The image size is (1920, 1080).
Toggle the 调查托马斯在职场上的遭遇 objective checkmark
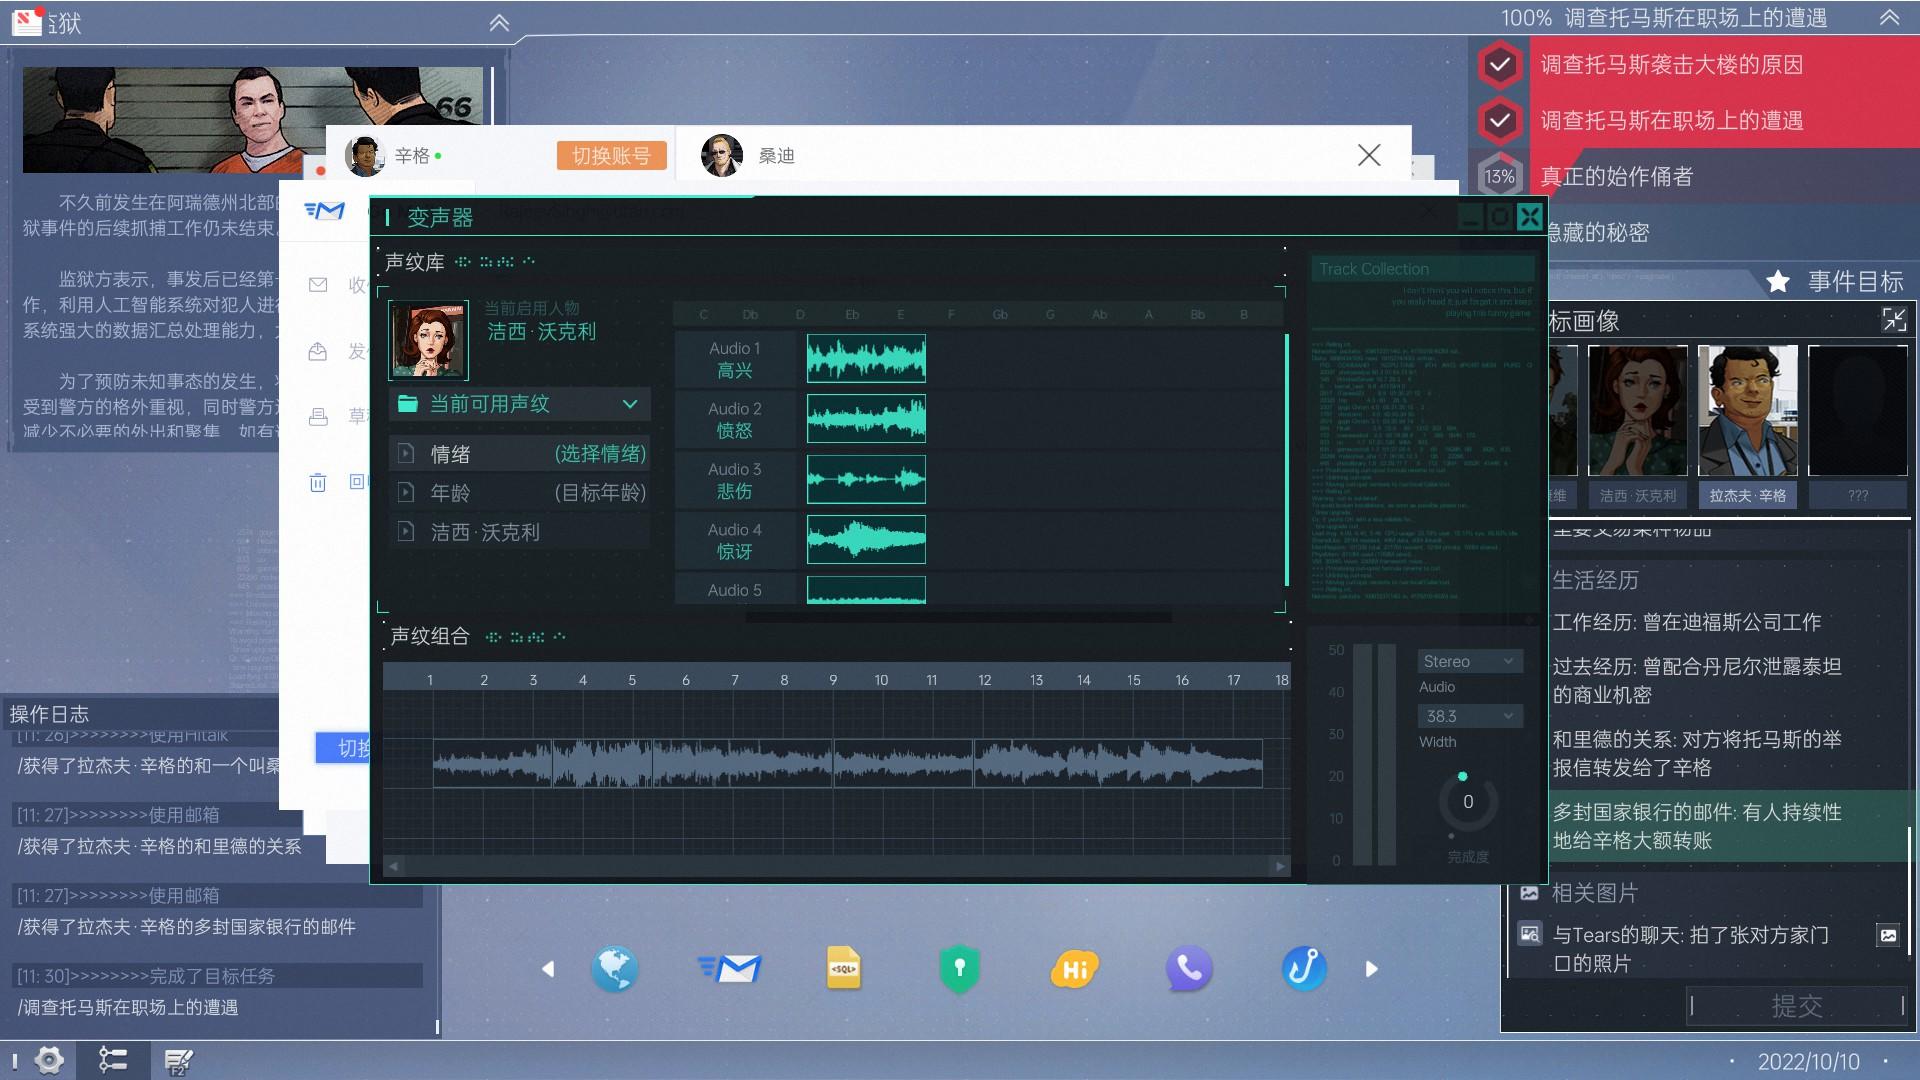1499,121
